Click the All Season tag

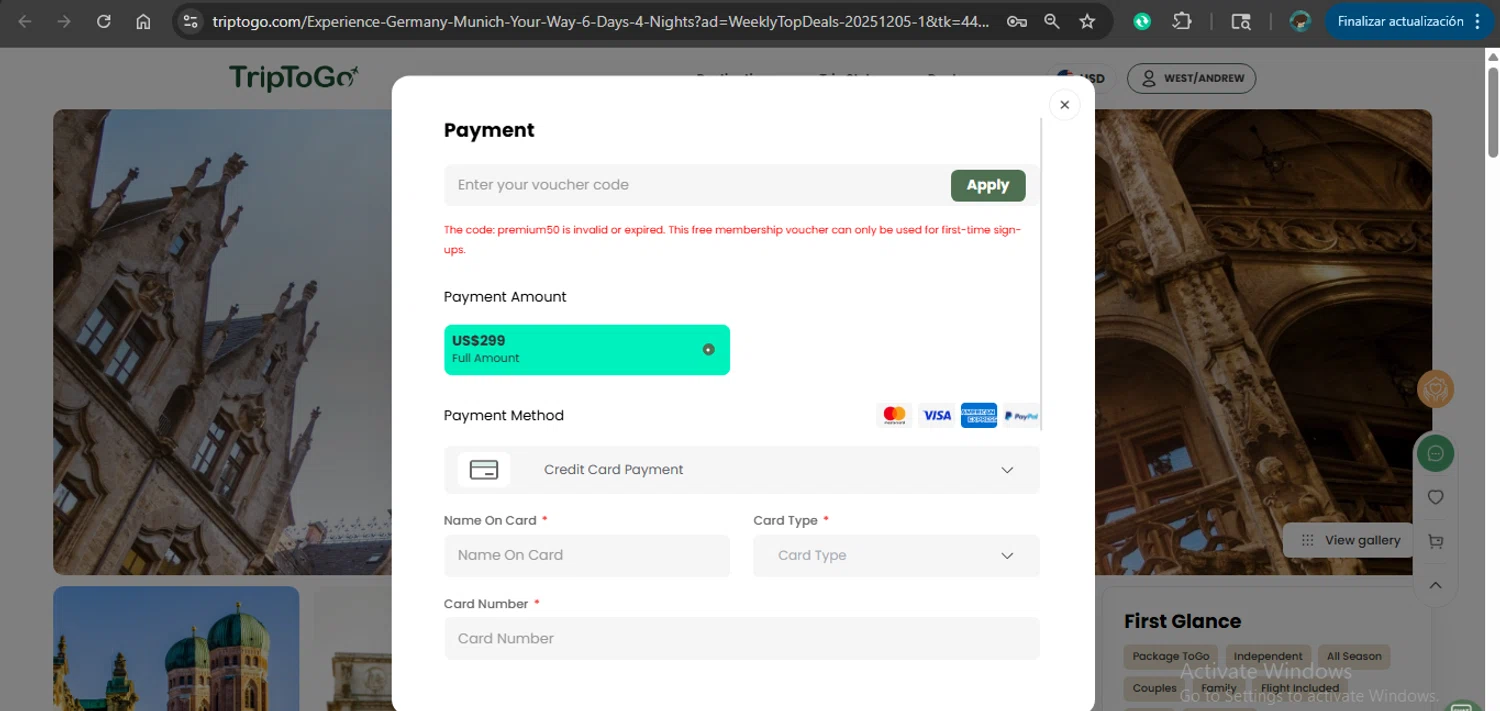(x=1354, y=657)
